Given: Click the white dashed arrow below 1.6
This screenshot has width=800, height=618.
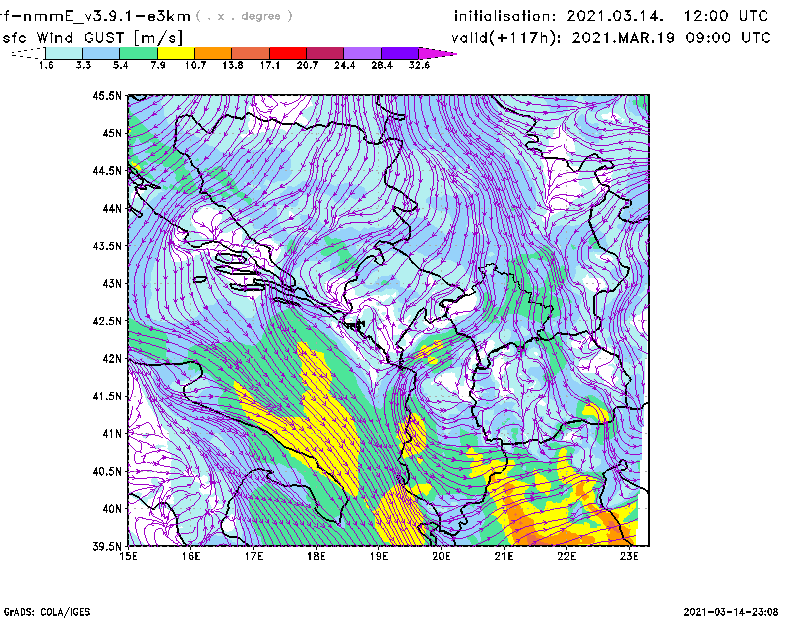Looking at the screenshot, I should (x=28, y=53).
